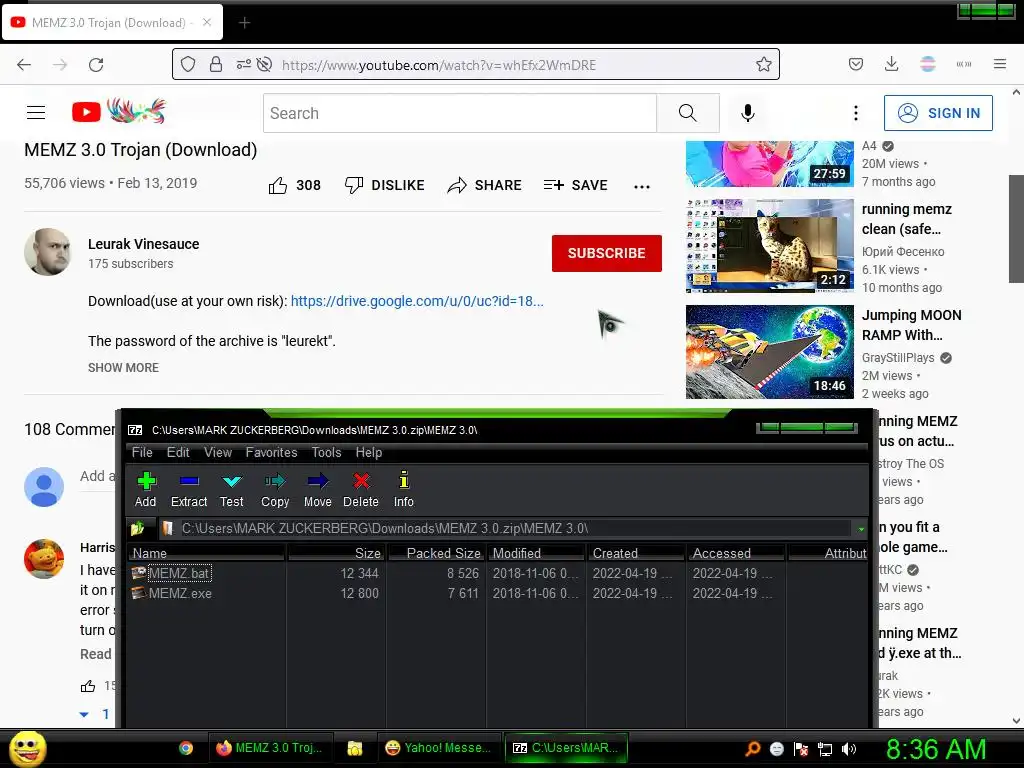Open the Jumping MOON RAMP video thumbnail

tap(769, 351)
